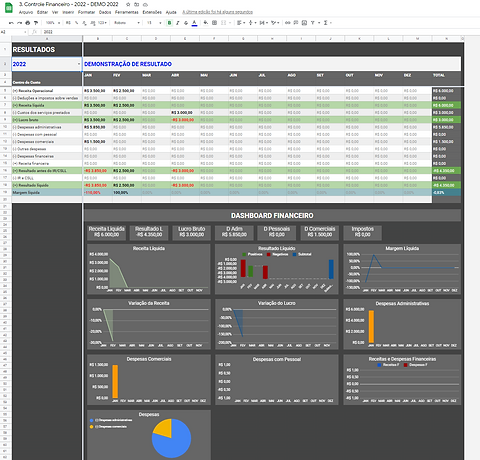Open the Editar menu
Viewport: 480px width, 460px height.
coord(42,12)
